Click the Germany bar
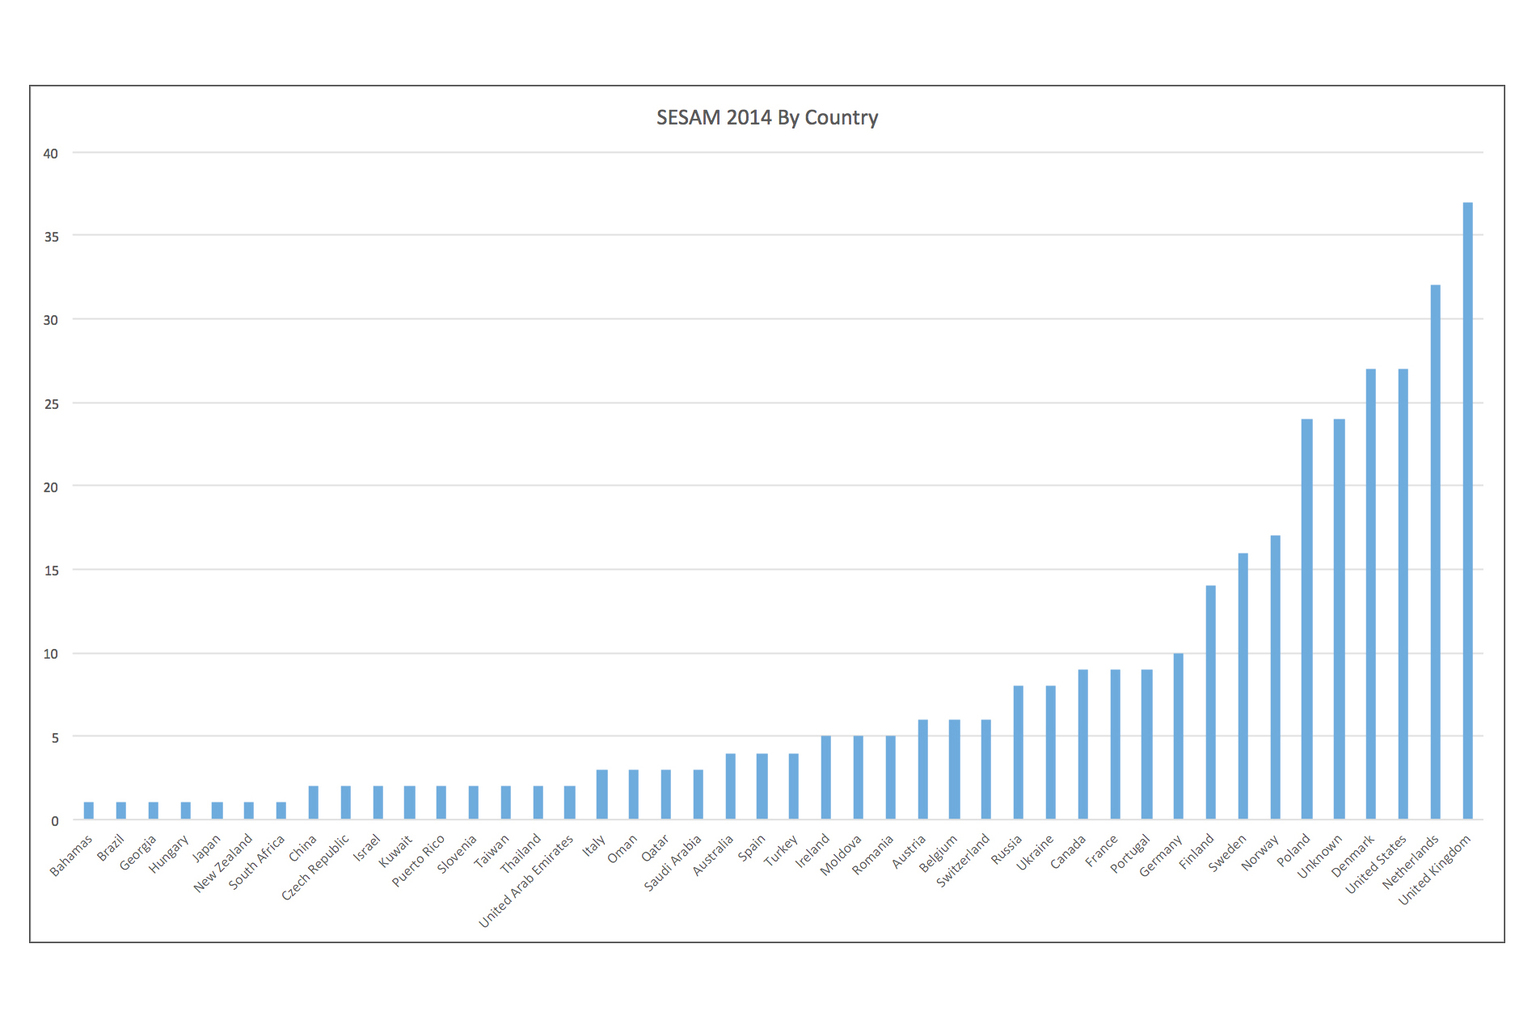Screen dimensions: 1536x1028 [x=1179, y=736]
